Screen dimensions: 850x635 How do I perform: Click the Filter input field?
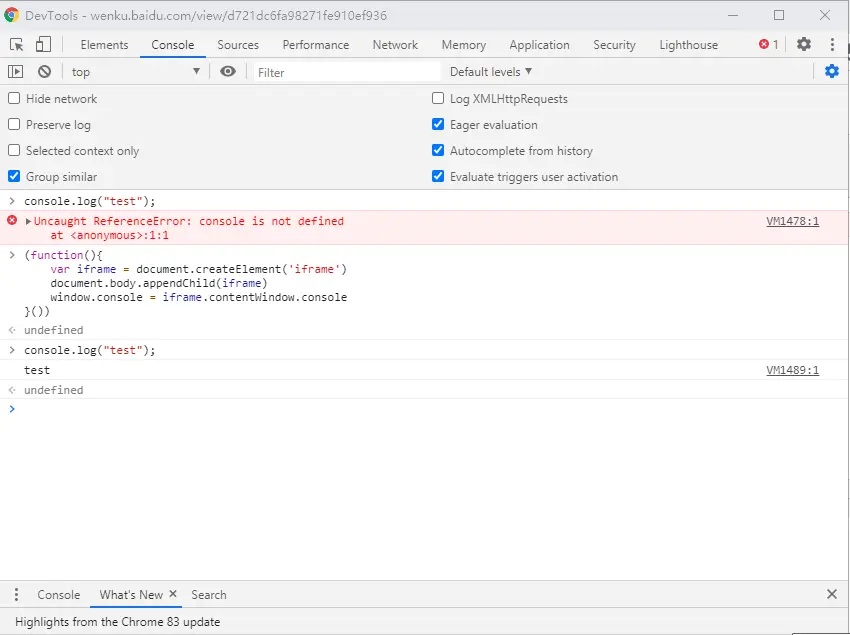345,72
